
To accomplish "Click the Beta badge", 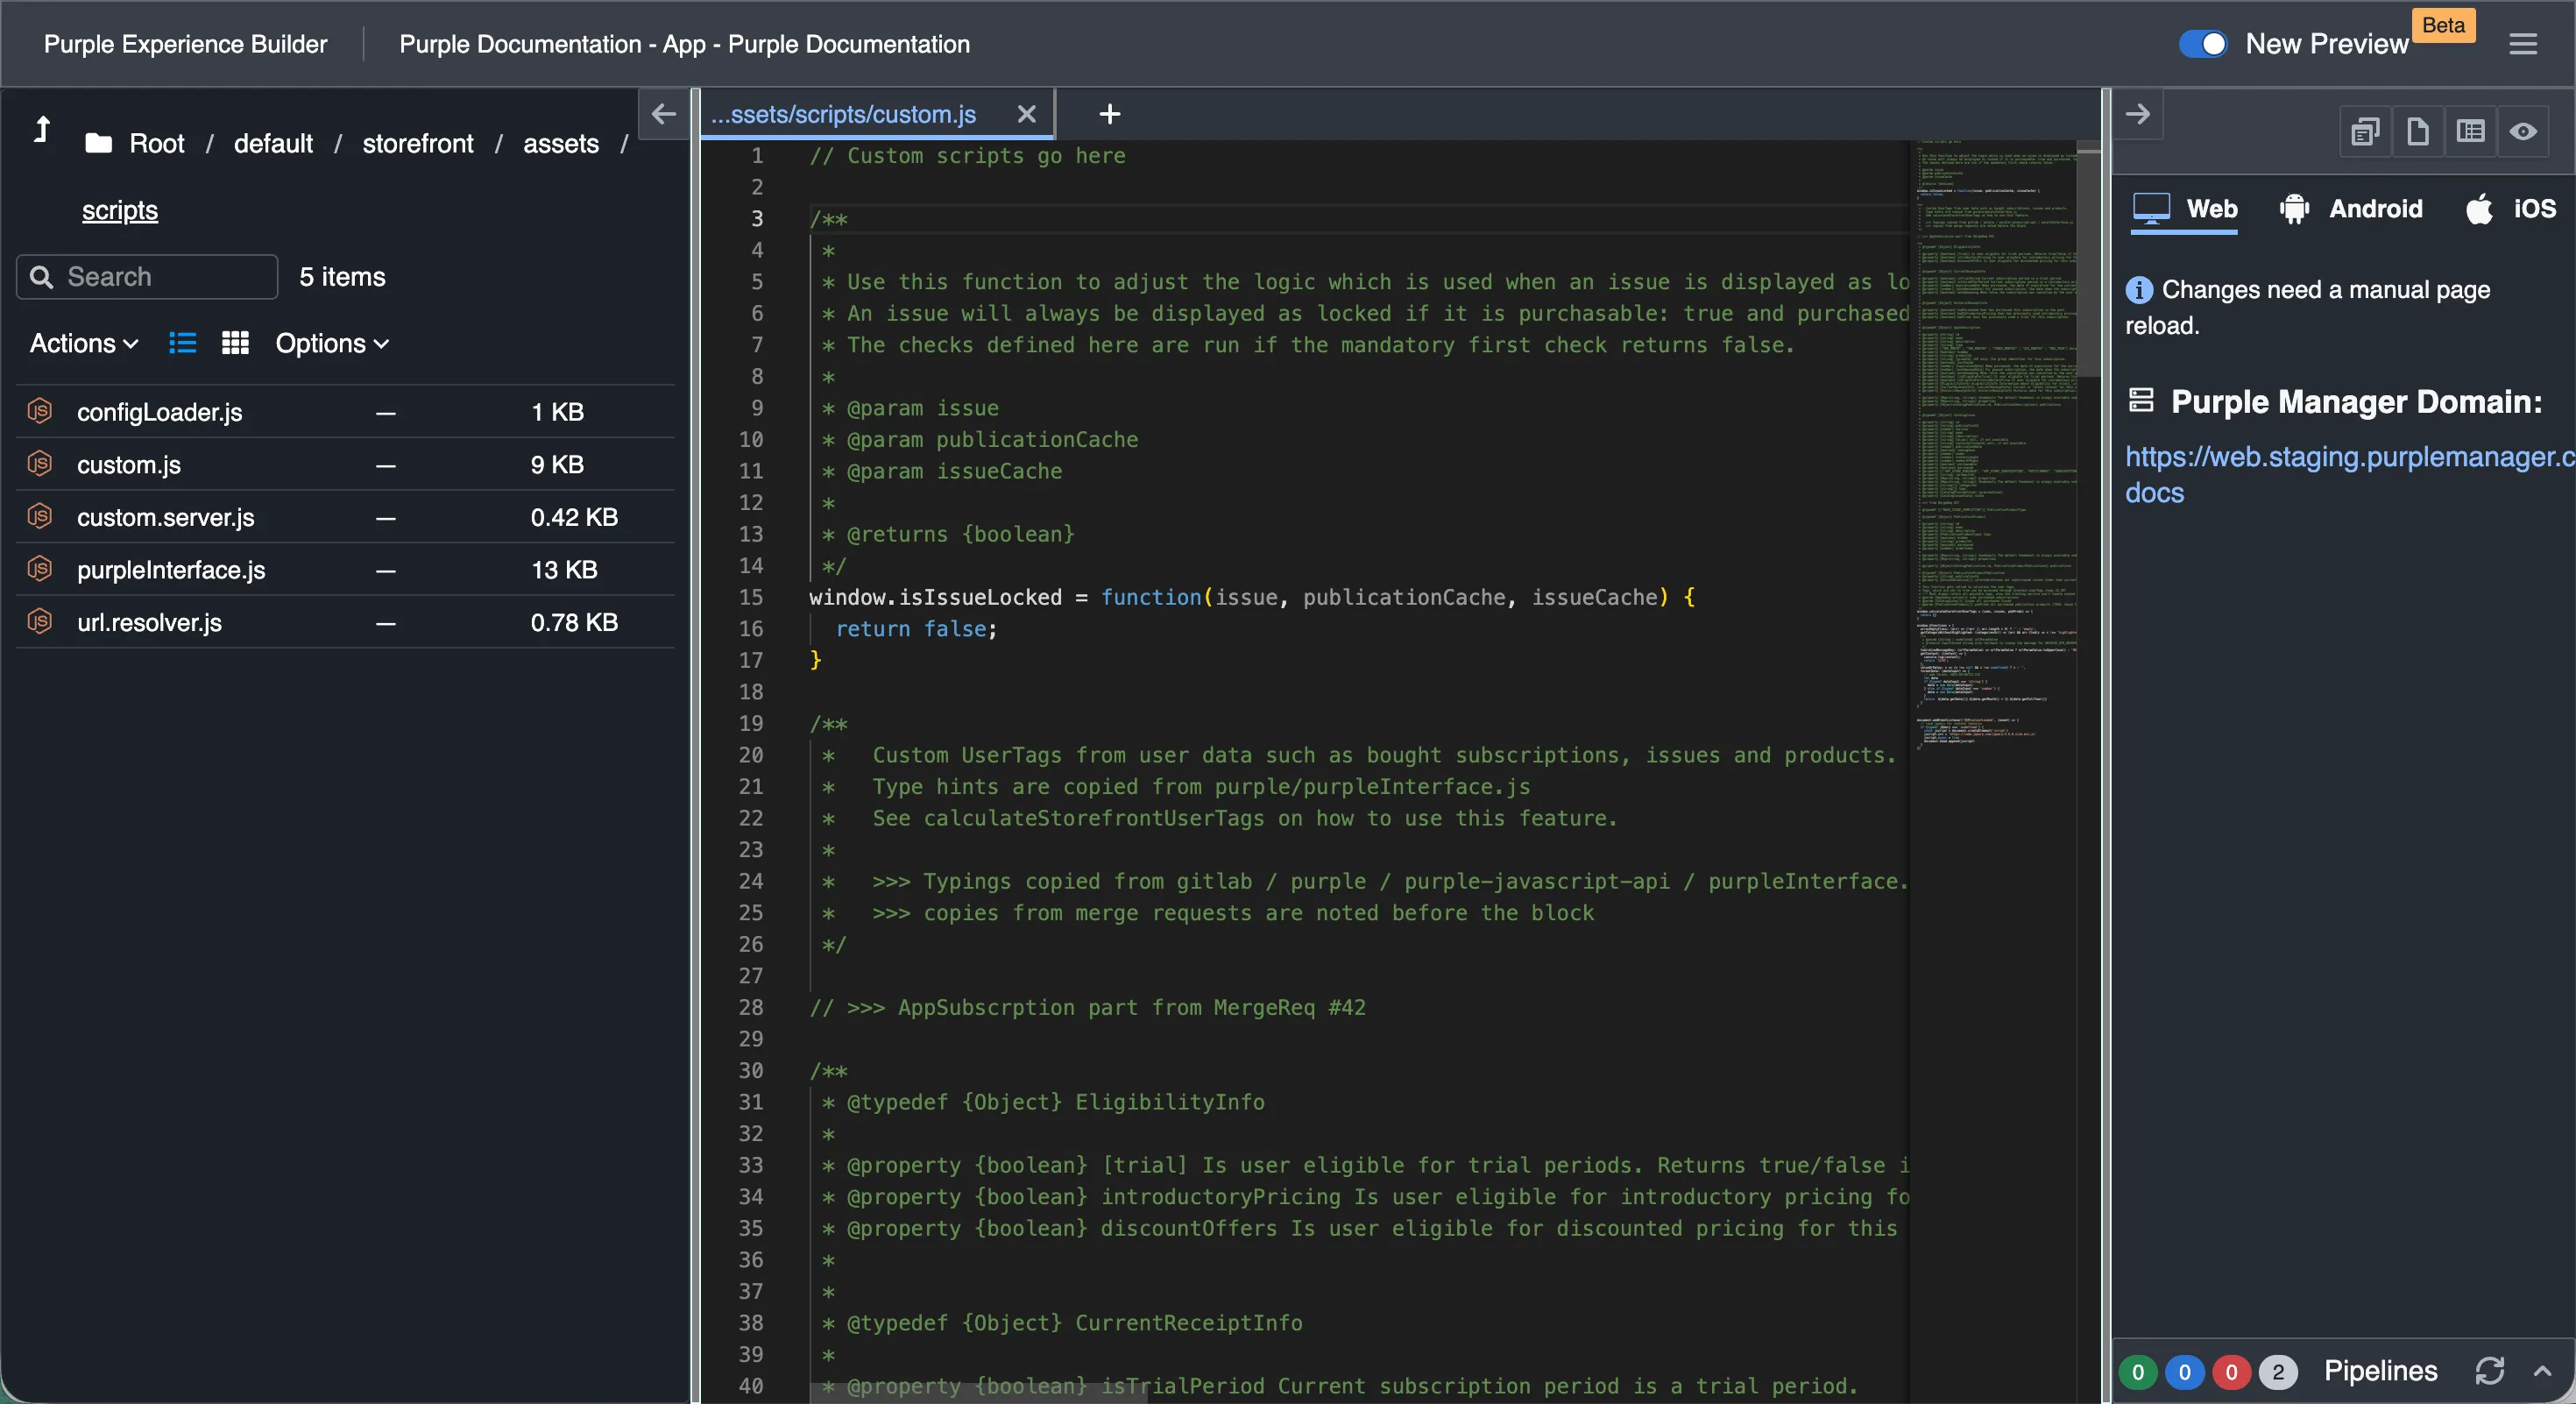I will (2443, 25).
